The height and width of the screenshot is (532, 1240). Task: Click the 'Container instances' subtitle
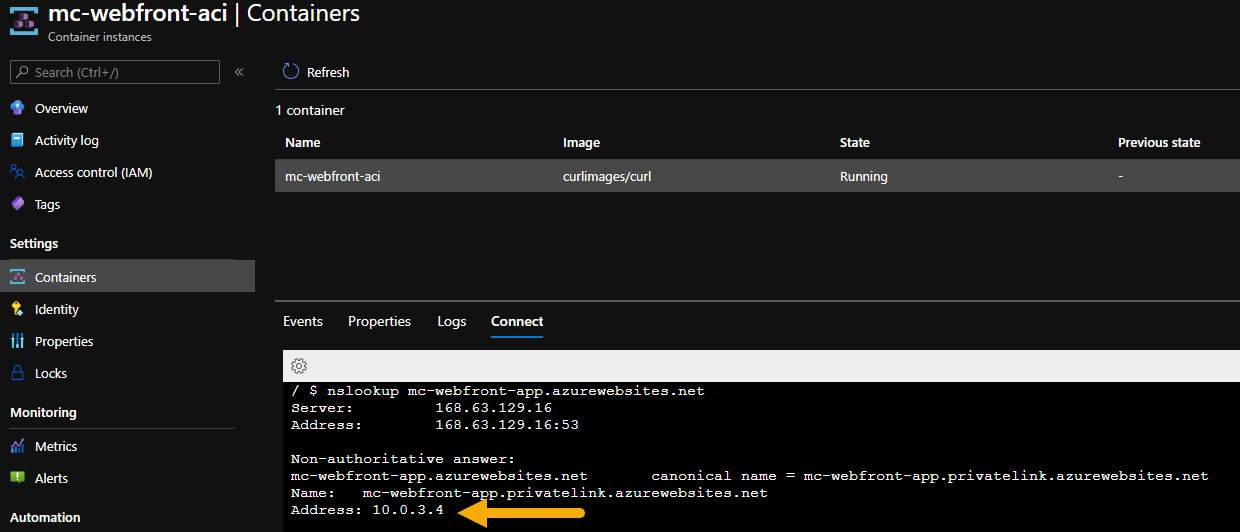click(100, 37)
